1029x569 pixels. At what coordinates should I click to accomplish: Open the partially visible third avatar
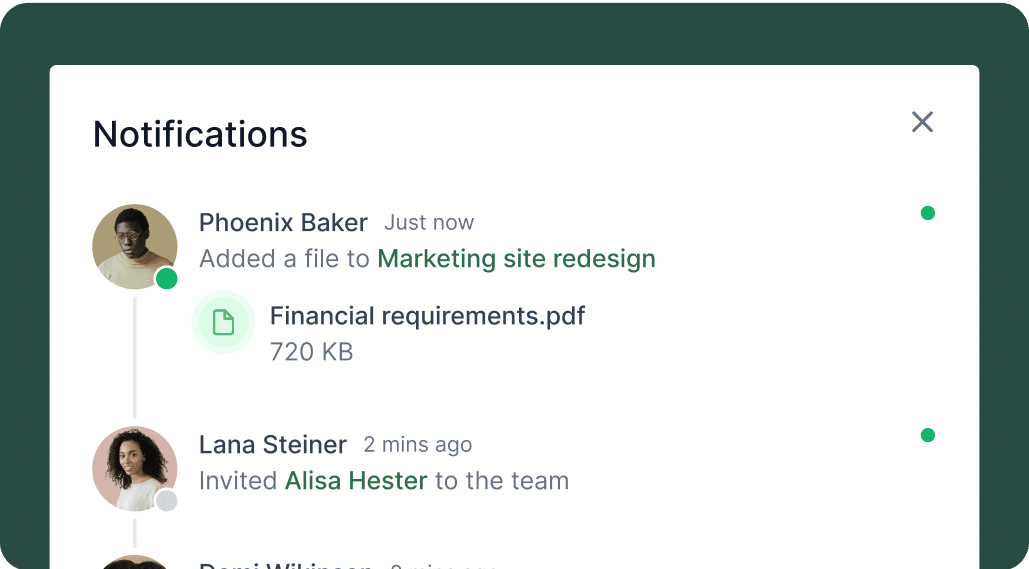(x=135, y=562)
